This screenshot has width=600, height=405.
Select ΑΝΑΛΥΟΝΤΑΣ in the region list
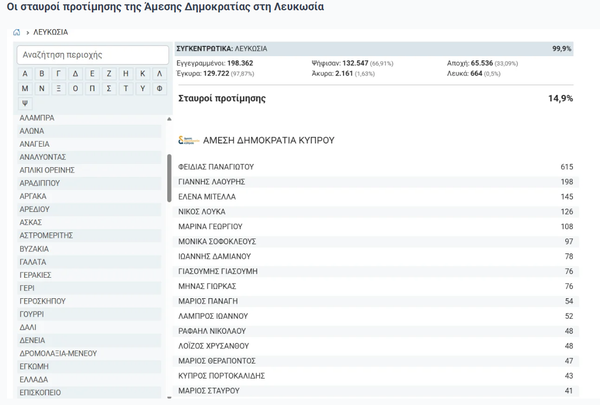[90, 157]
